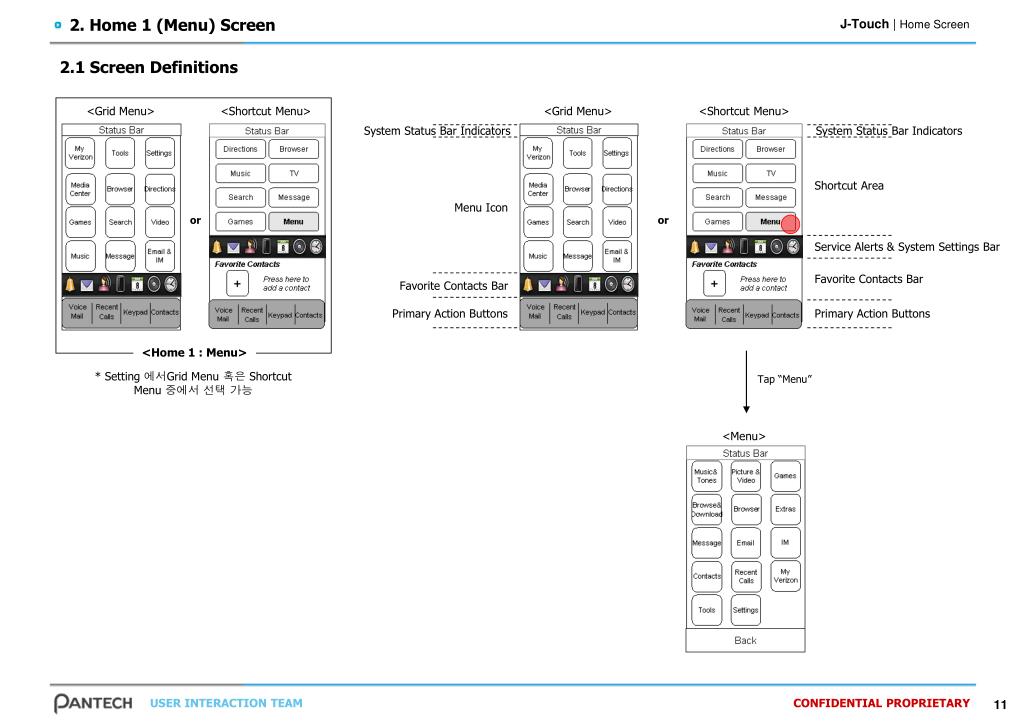Viewport: 1024px width, 724px height.
Task: Tap the envelope icon in the Grid Menu beside Menu Icon label
Action: tap(544, 285)
